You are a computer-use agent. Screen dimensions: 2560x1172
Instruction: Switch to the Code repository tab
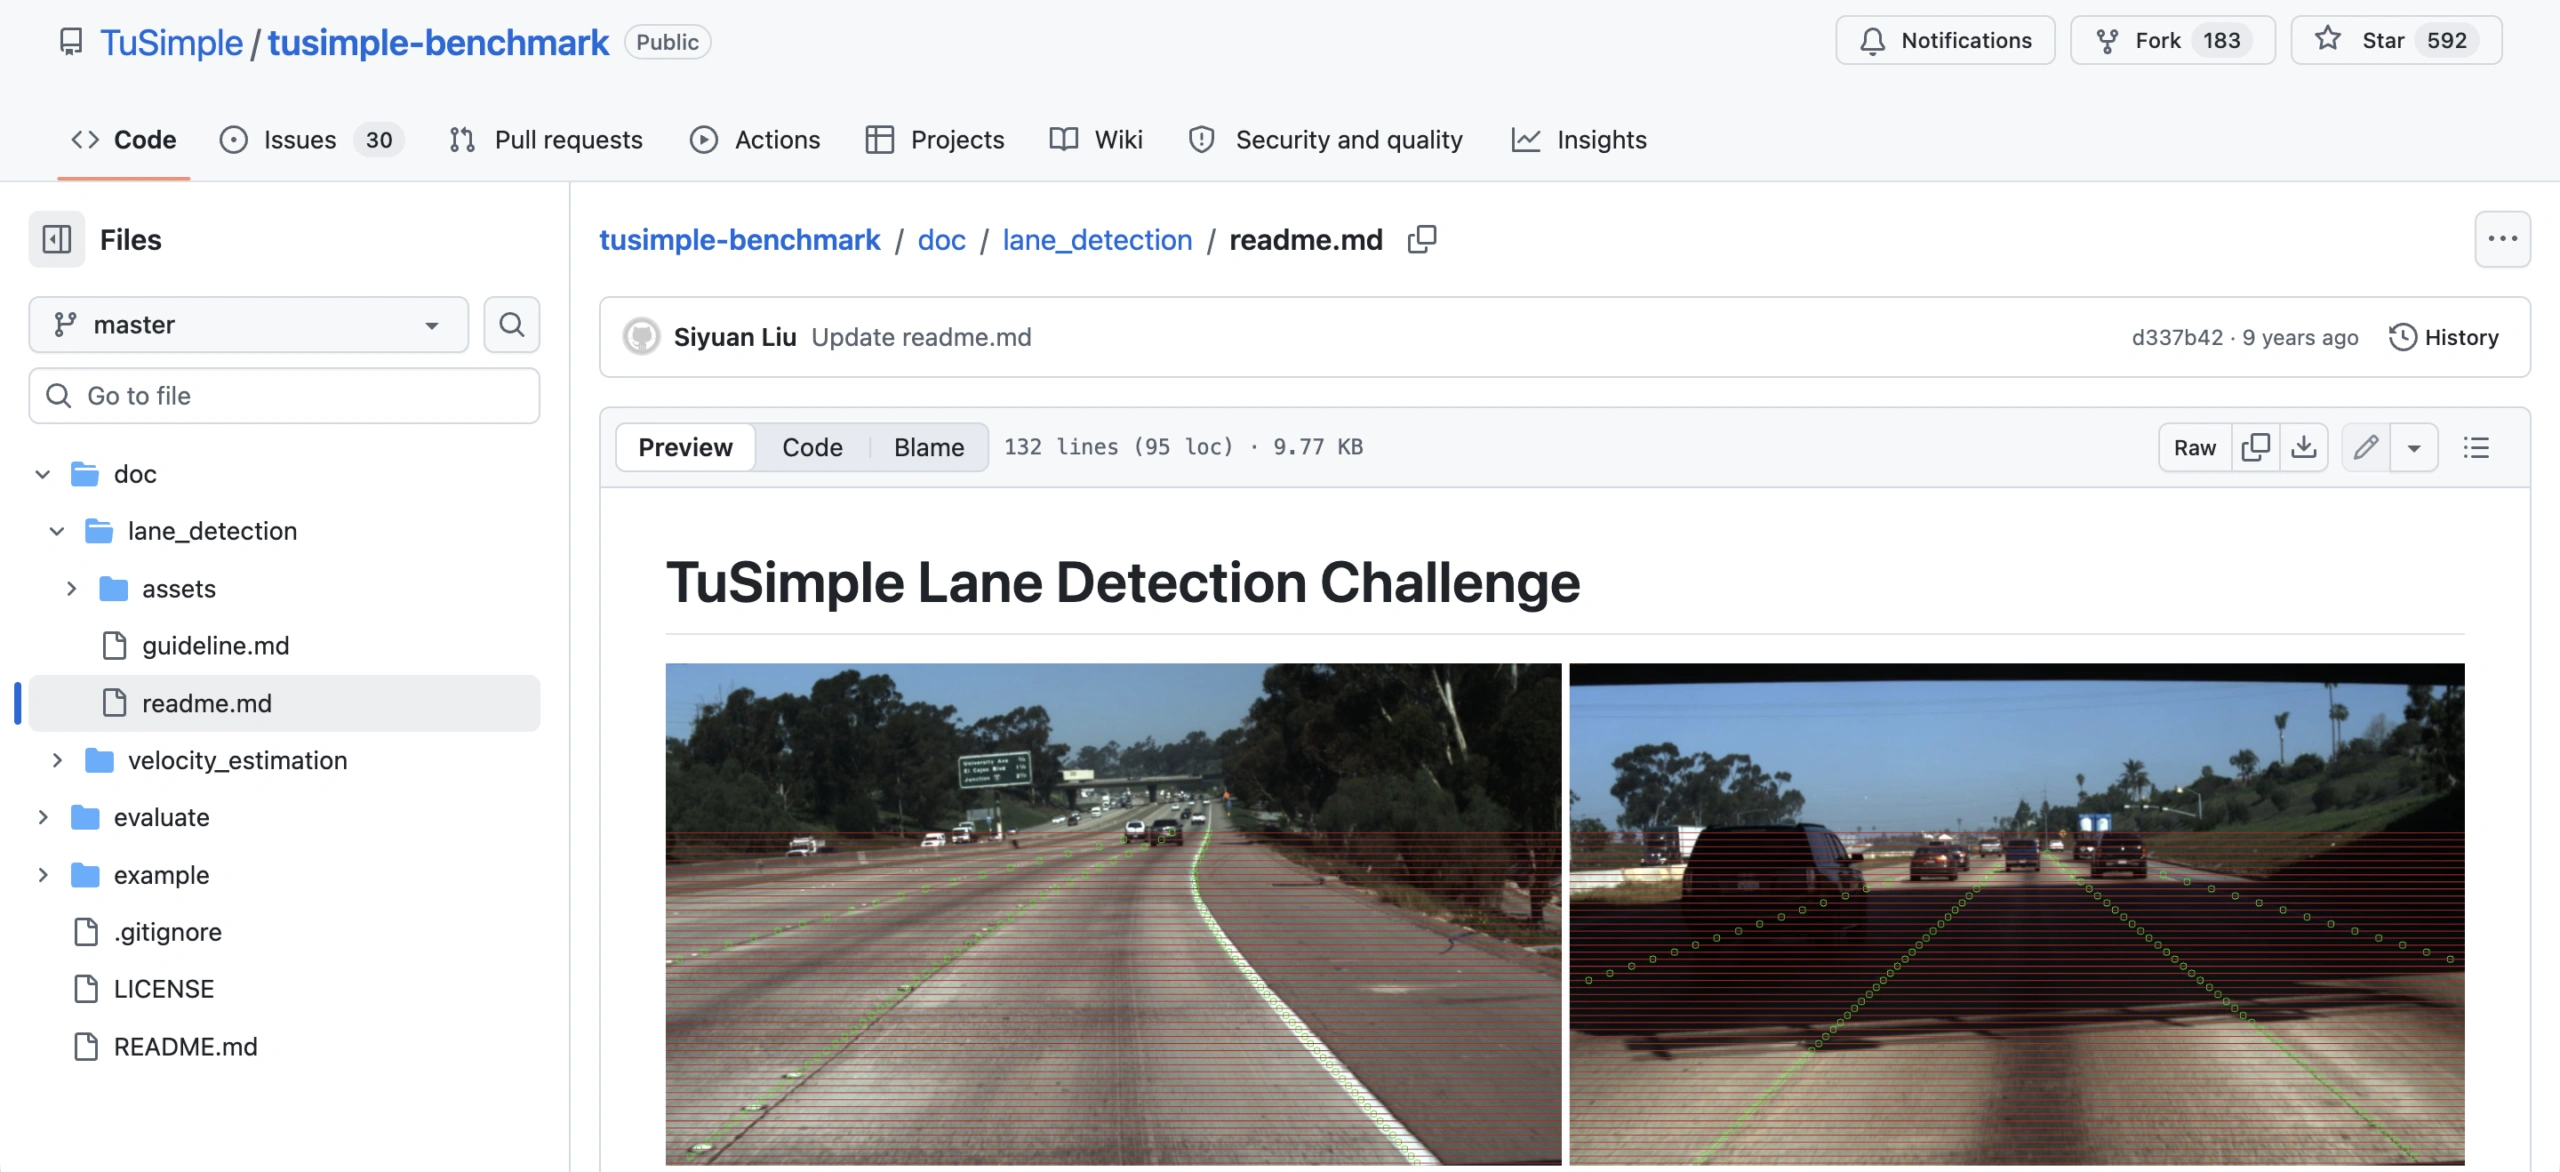(x=124, y=139)
